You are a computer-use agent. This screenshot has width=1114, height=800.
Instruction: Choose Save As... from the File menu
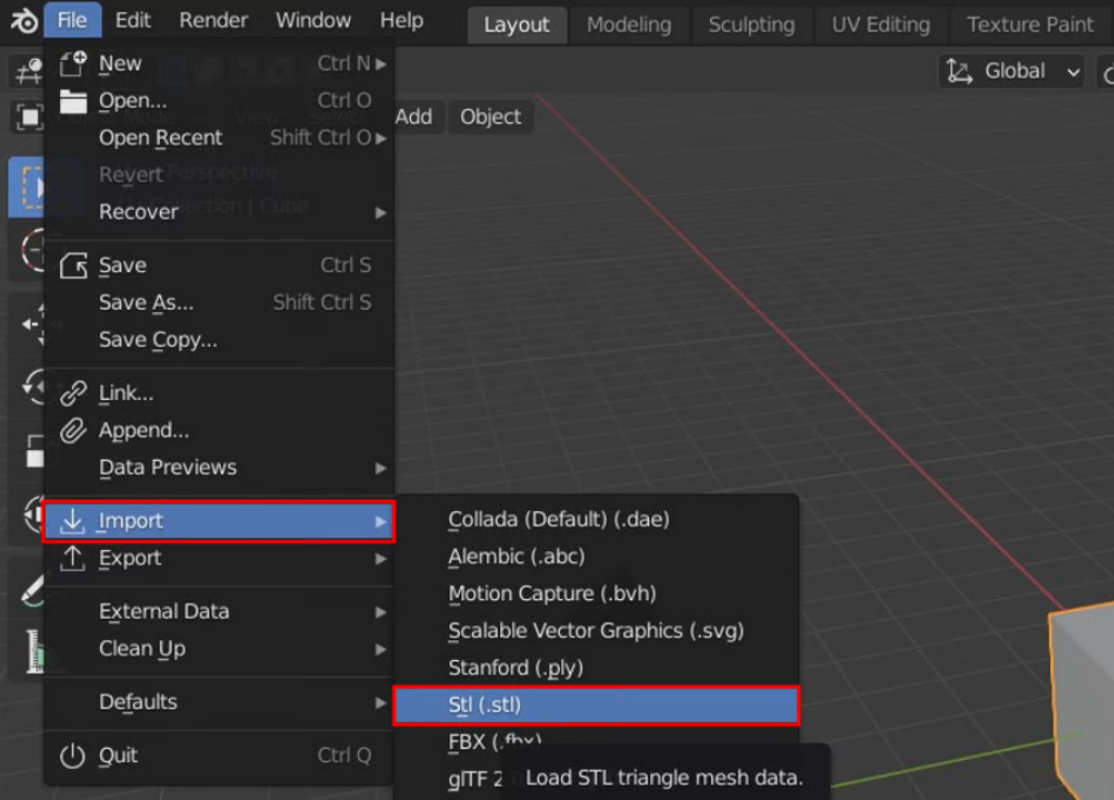(220, 303)
